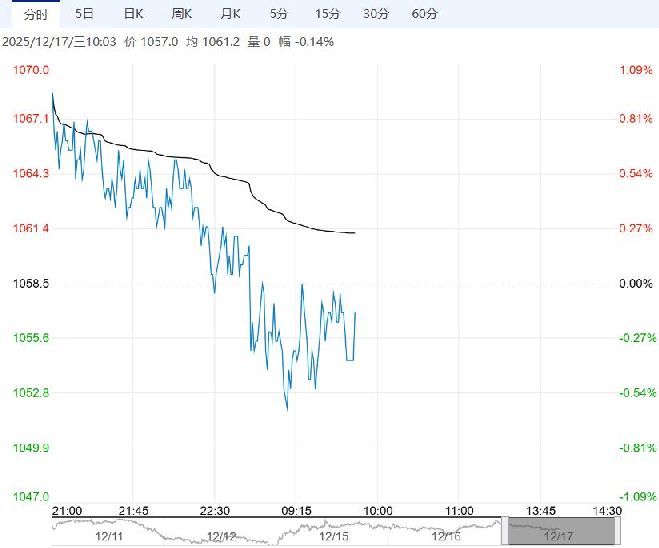Jump to 12/12 in the bottom navigator
Image resolution: width=659 pixels, height=548 pixels.
[x=222, y=536]
